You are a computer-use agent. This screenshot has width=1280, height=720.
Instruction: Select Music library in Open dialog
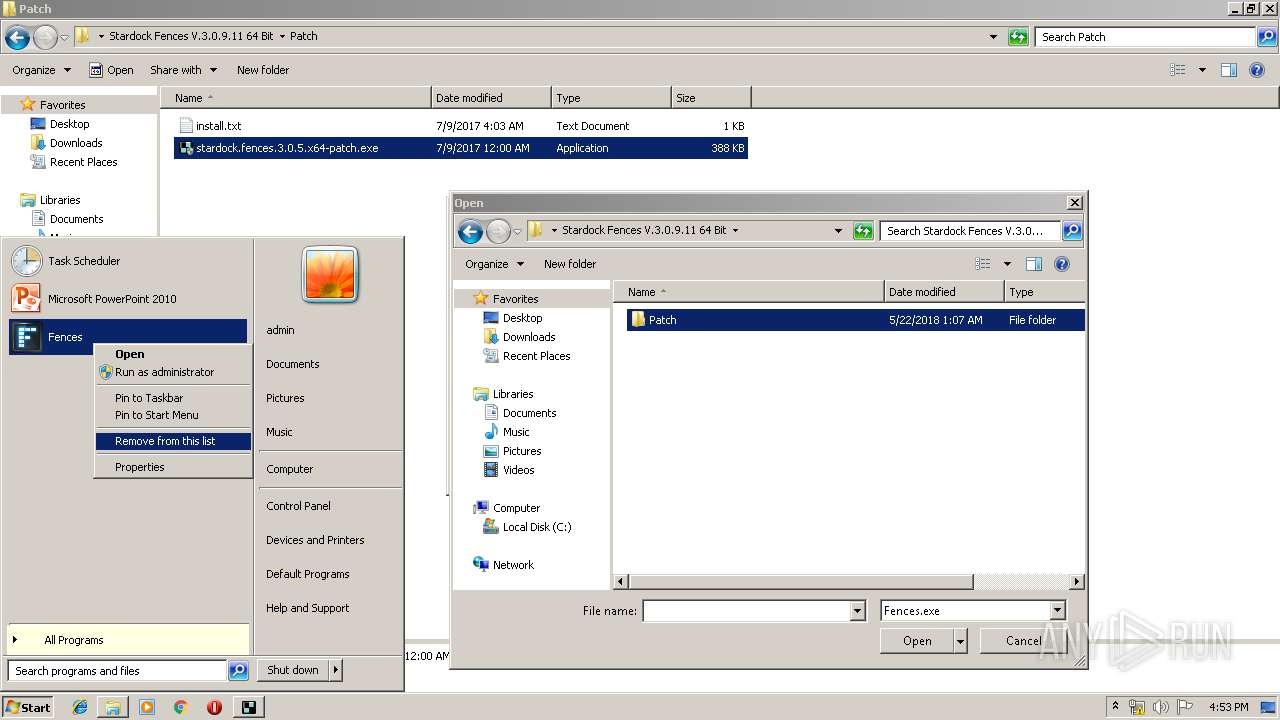click(x=516, y=432)
